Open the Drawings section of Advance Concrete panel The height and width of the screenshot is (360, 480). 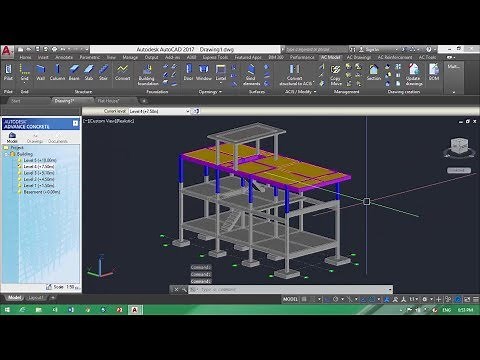[35, 138]
